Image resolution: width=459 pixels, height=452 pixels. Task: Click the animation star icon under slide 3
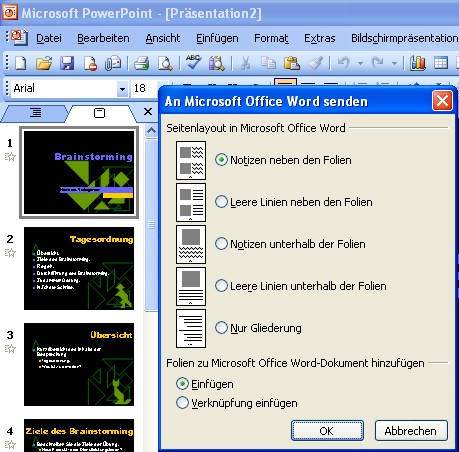pos(10,349)
